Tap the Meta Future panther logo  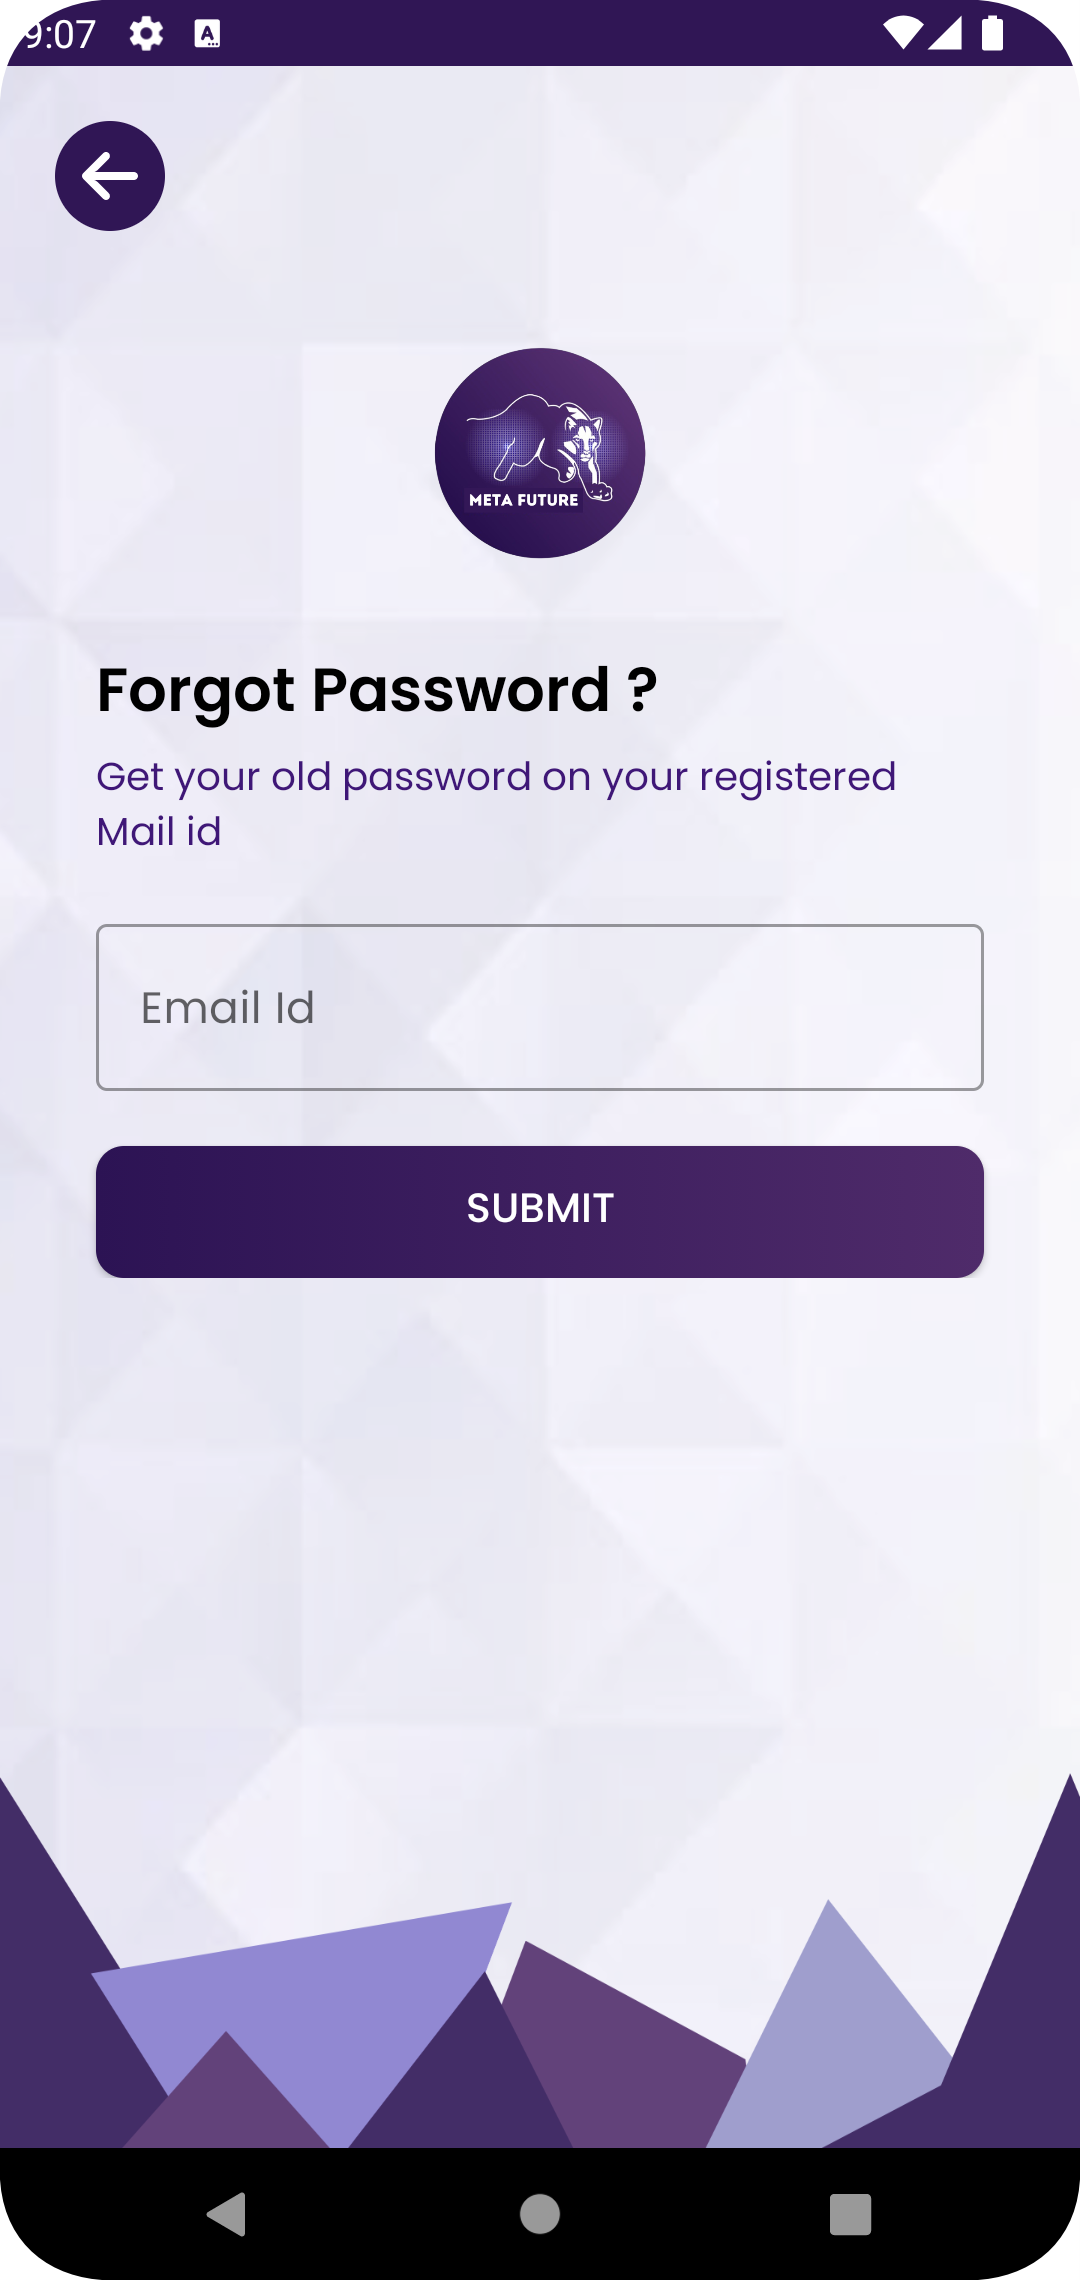point(540,453)
